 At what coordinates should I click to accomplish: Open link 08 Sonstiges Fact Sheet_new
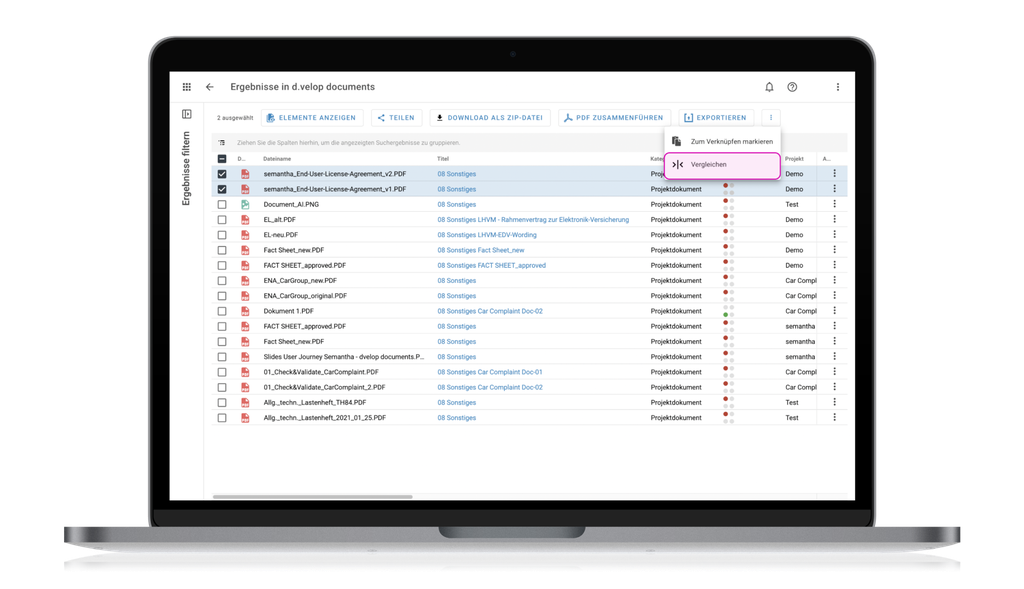tap(481, 250)
